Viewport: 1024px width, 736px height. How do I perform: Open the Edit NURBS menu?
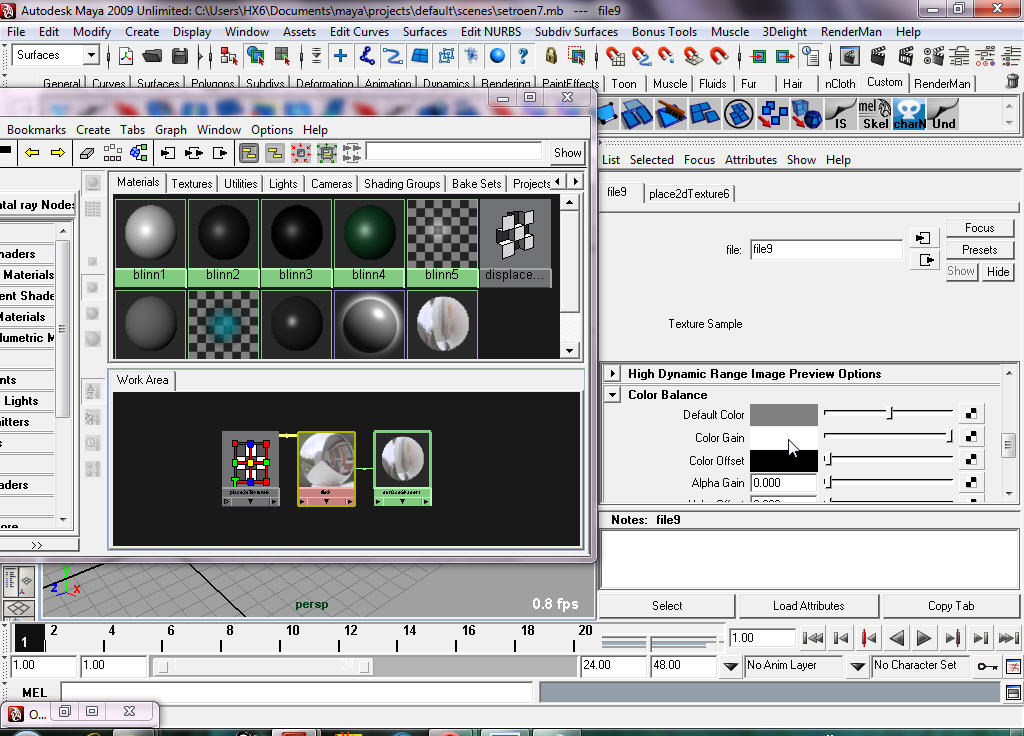[x=490, y=31]
